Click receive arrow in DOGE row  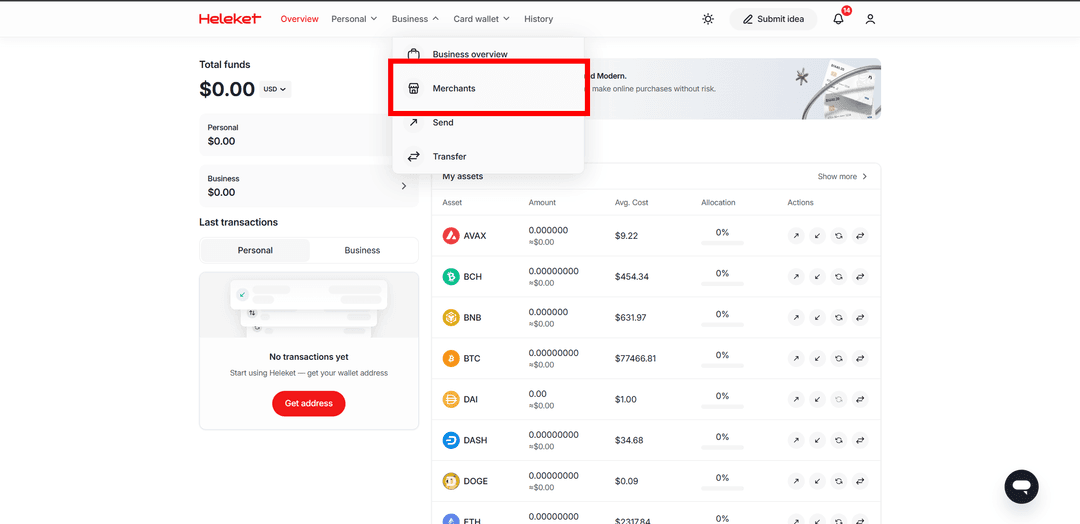tap(817, 481)
